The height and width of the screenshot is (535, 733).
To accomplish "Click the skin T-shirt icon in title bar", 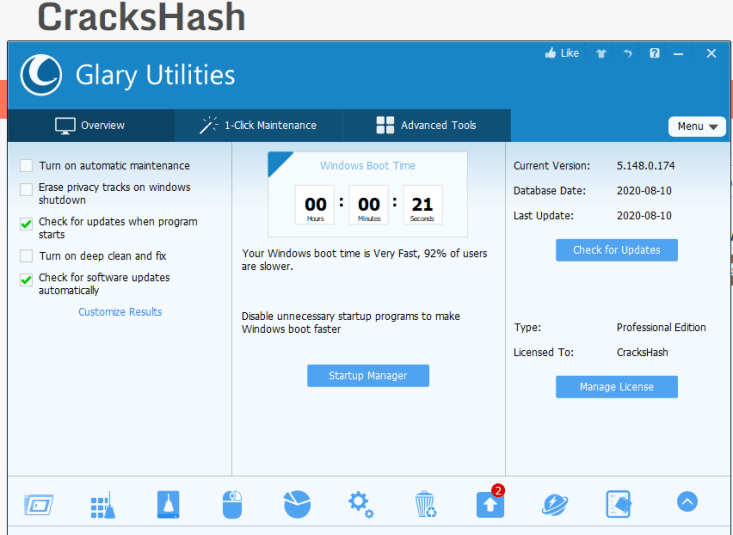I will click(x=601, y=54).
